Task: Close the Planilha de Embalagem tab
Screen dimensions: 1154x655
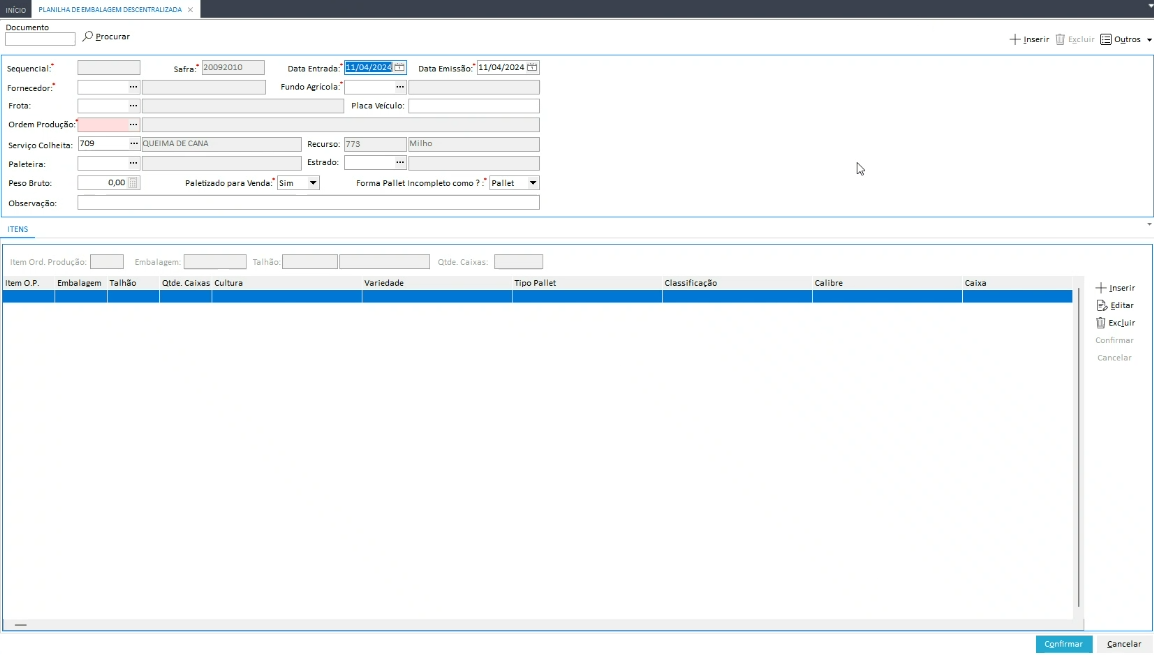Action: 191,10
